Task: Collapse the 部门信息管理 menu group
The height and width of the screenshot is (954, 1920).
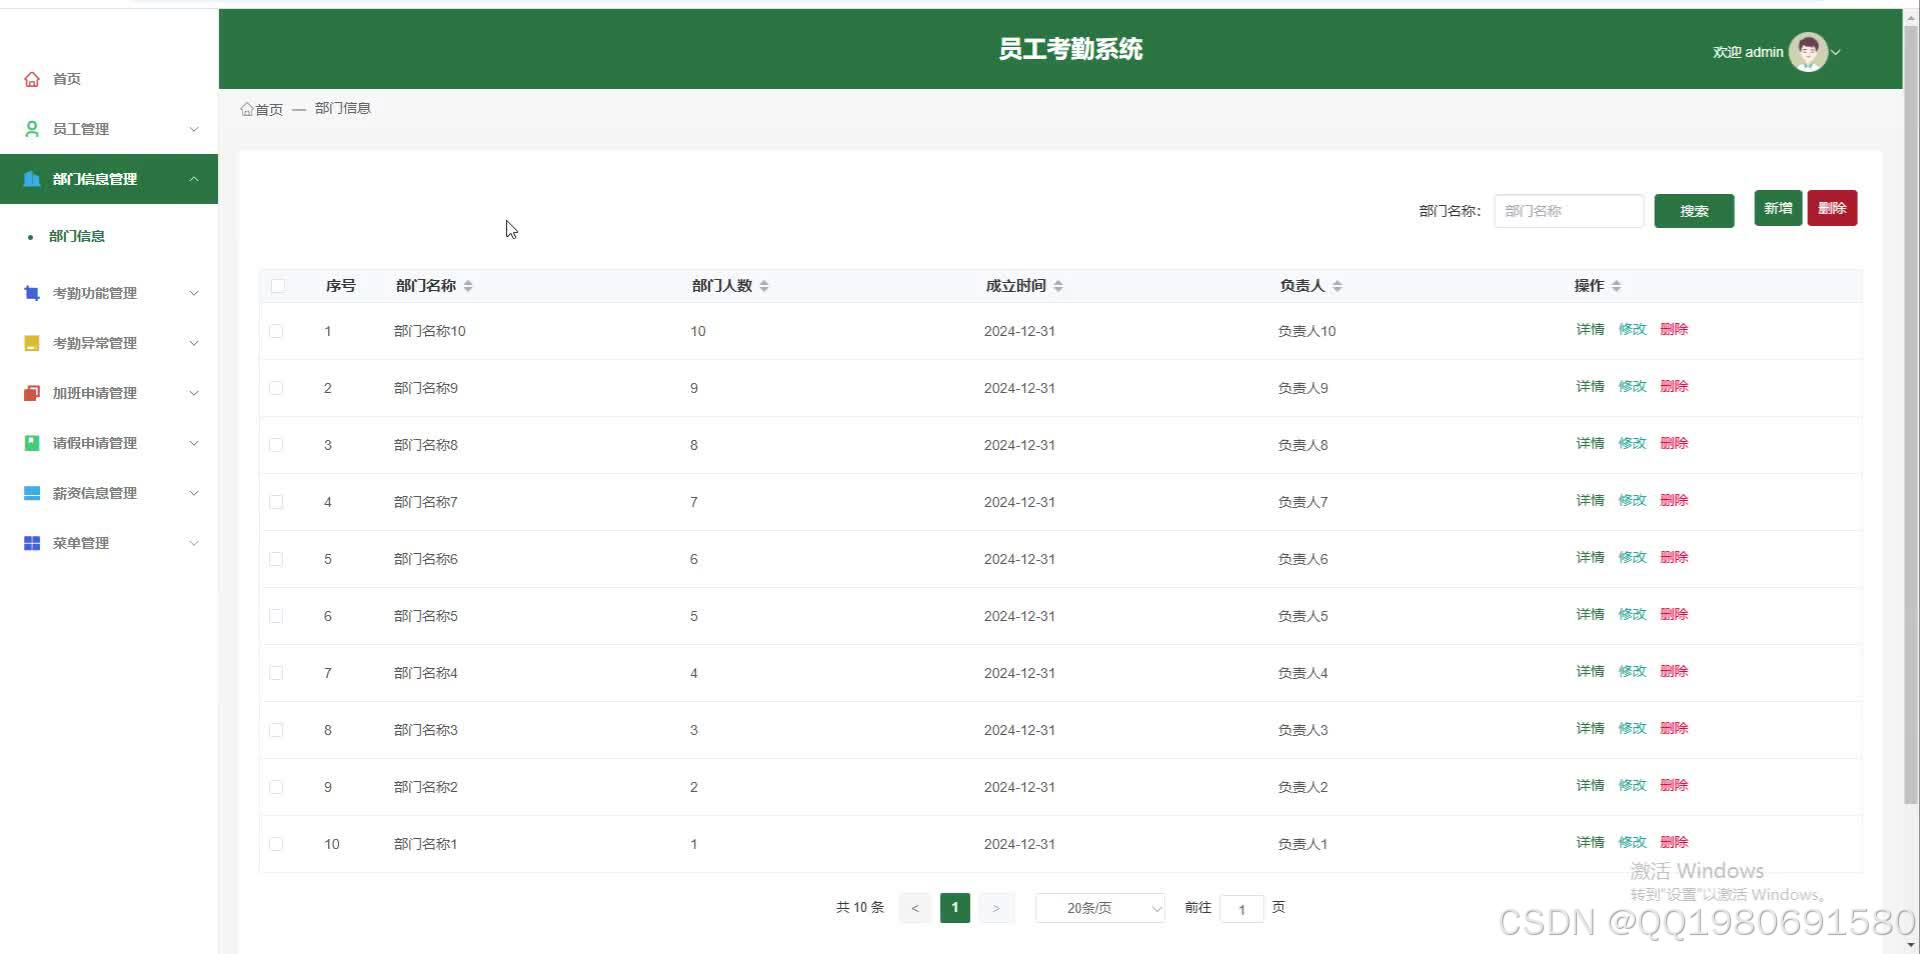Action: point(194,178)
